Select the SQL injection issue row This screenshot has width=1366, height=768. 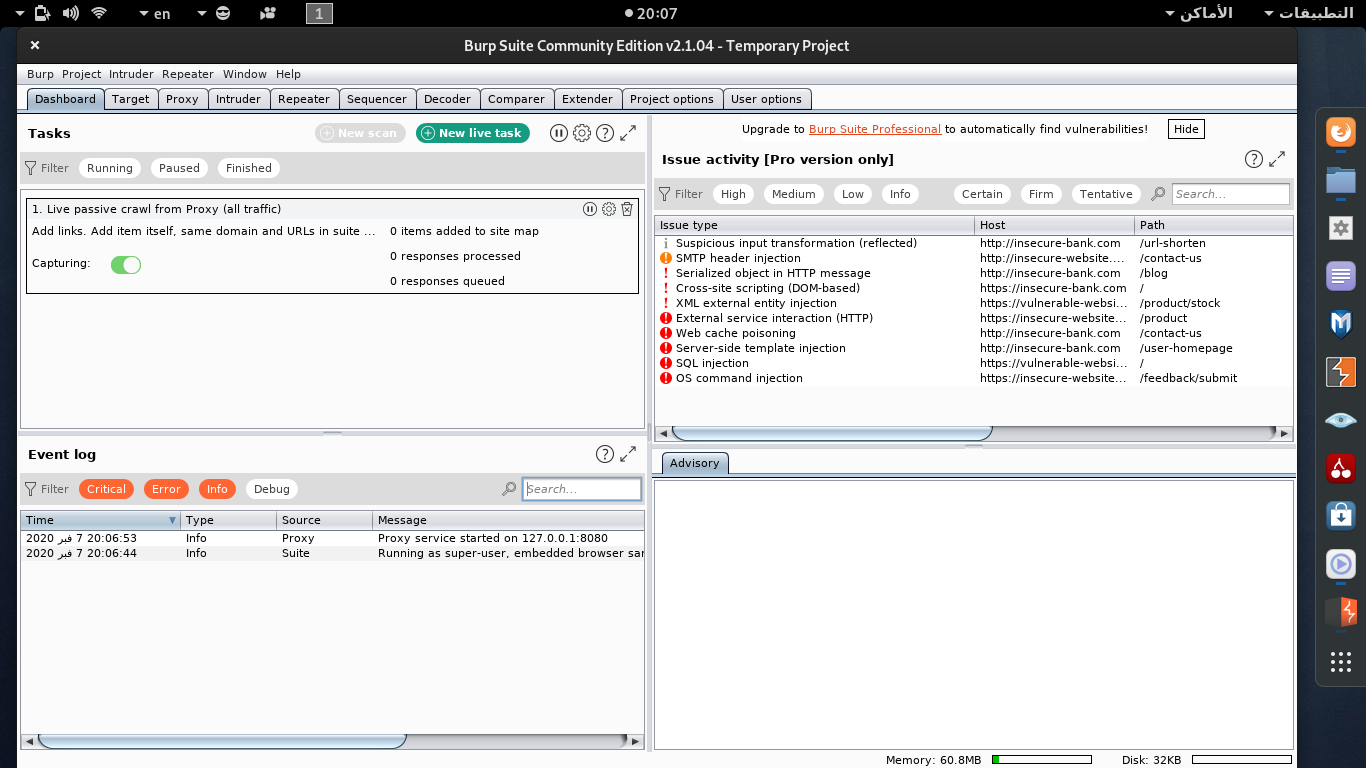pyautogui.click(x=973, y=363)
